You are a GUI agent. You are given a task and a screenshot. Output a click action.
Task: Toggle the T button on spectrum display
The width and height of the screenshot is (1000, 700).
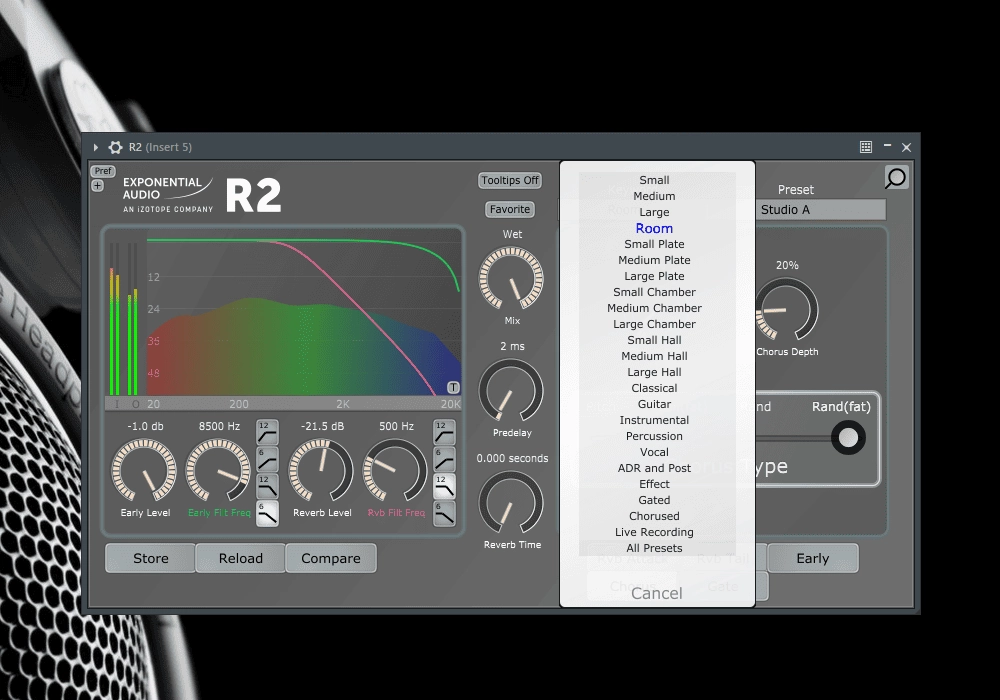coord(453,387)
